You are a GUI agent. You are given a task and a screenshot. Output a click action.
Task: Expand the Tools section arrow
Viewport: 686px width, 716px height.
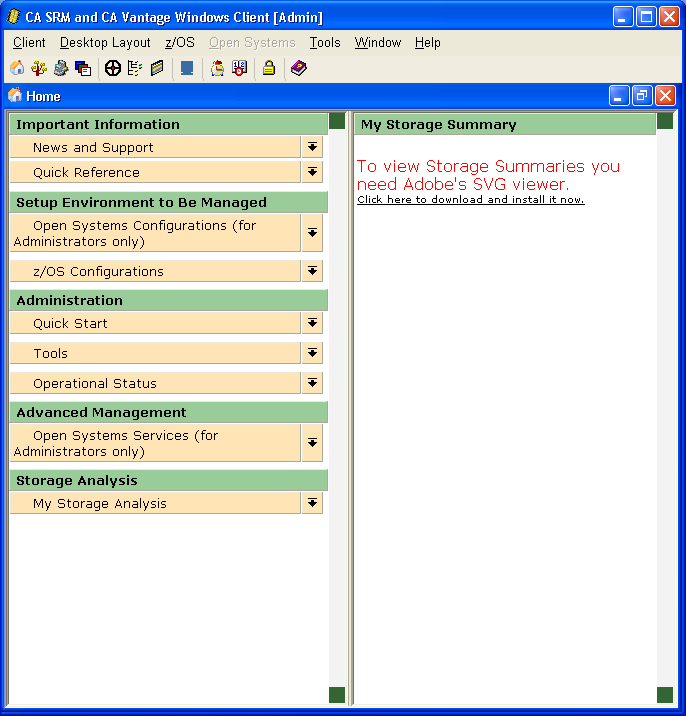click(x=312, y=353)
